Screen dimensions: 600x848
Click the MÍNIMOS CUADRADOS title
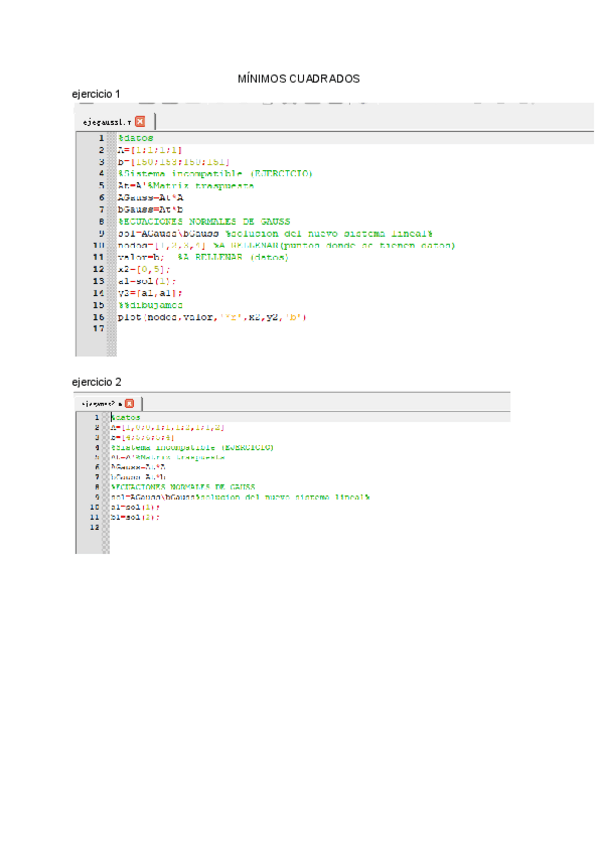coord(298,79)
